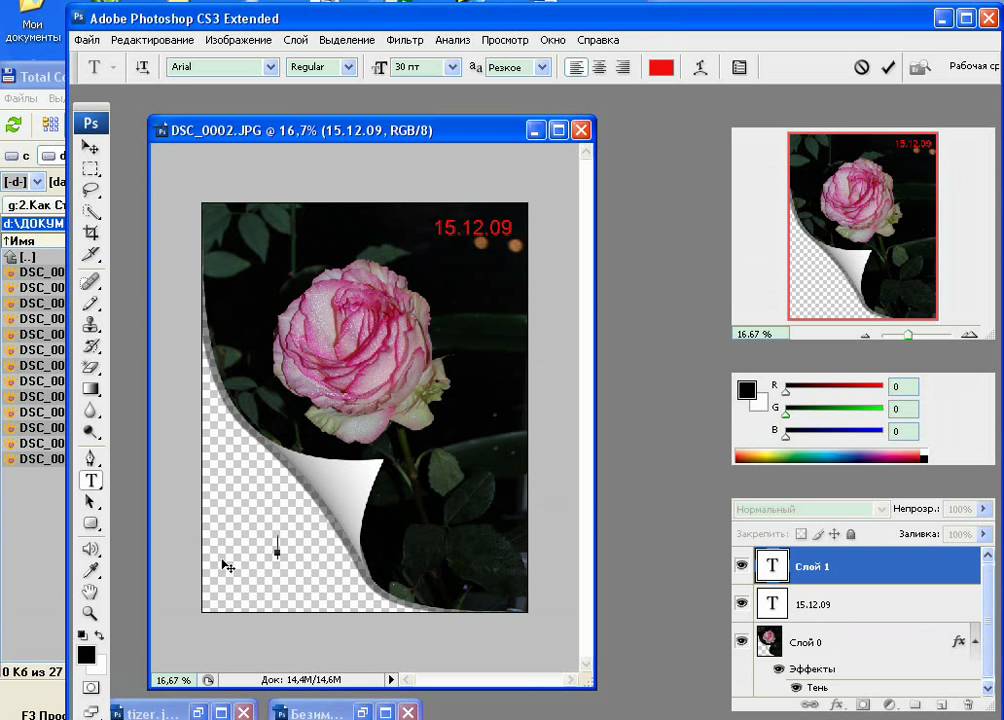Select the Brush tool
The height and width of the screenshot is (720, 1004).
pos(90,304)
